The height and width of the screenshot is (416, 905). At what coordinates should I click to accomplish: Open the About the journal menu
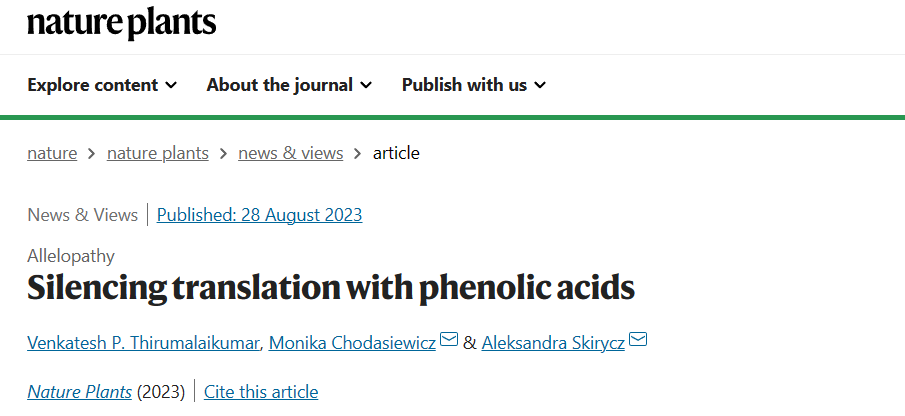pos(289,85)
